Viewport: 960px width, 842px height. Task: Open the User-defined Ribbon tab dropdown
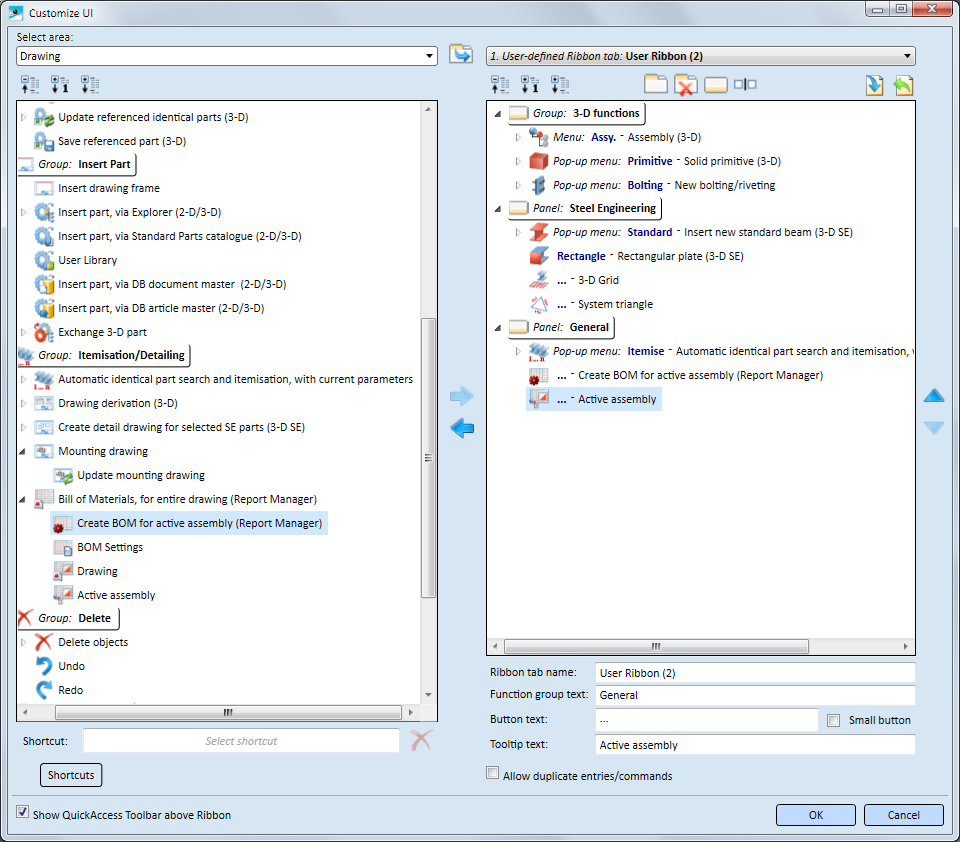tap(906, 56)
